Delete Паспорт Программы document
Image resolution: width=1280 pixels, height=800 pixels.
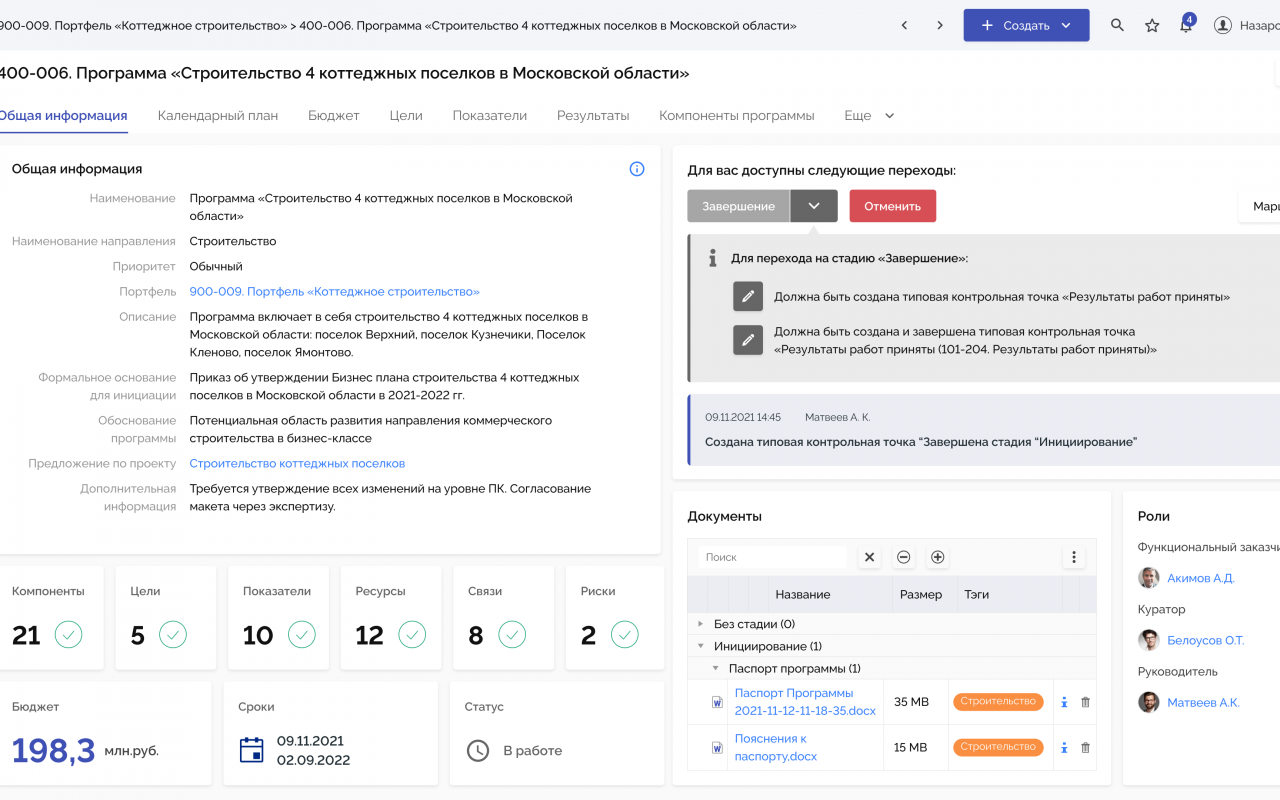(1085, 702)
